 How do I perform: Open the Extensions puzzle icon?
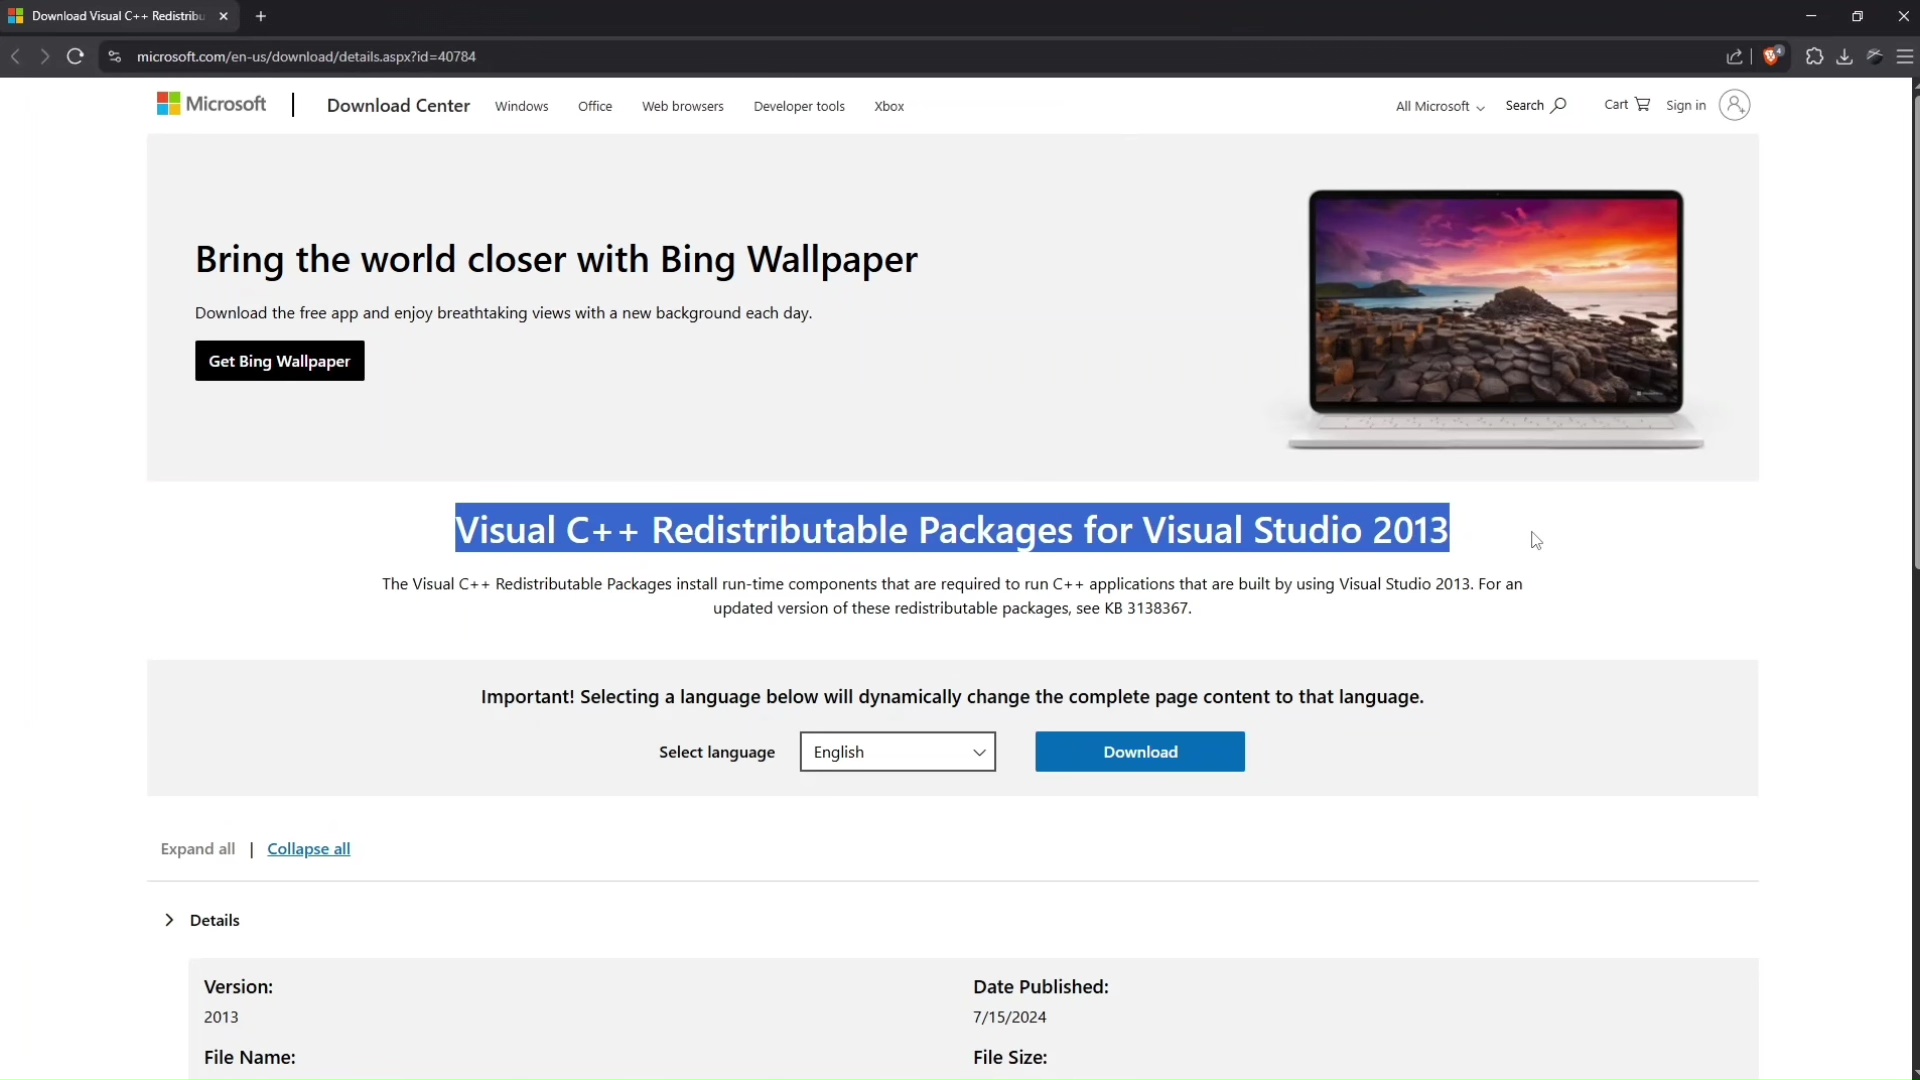click(1815, 57)
